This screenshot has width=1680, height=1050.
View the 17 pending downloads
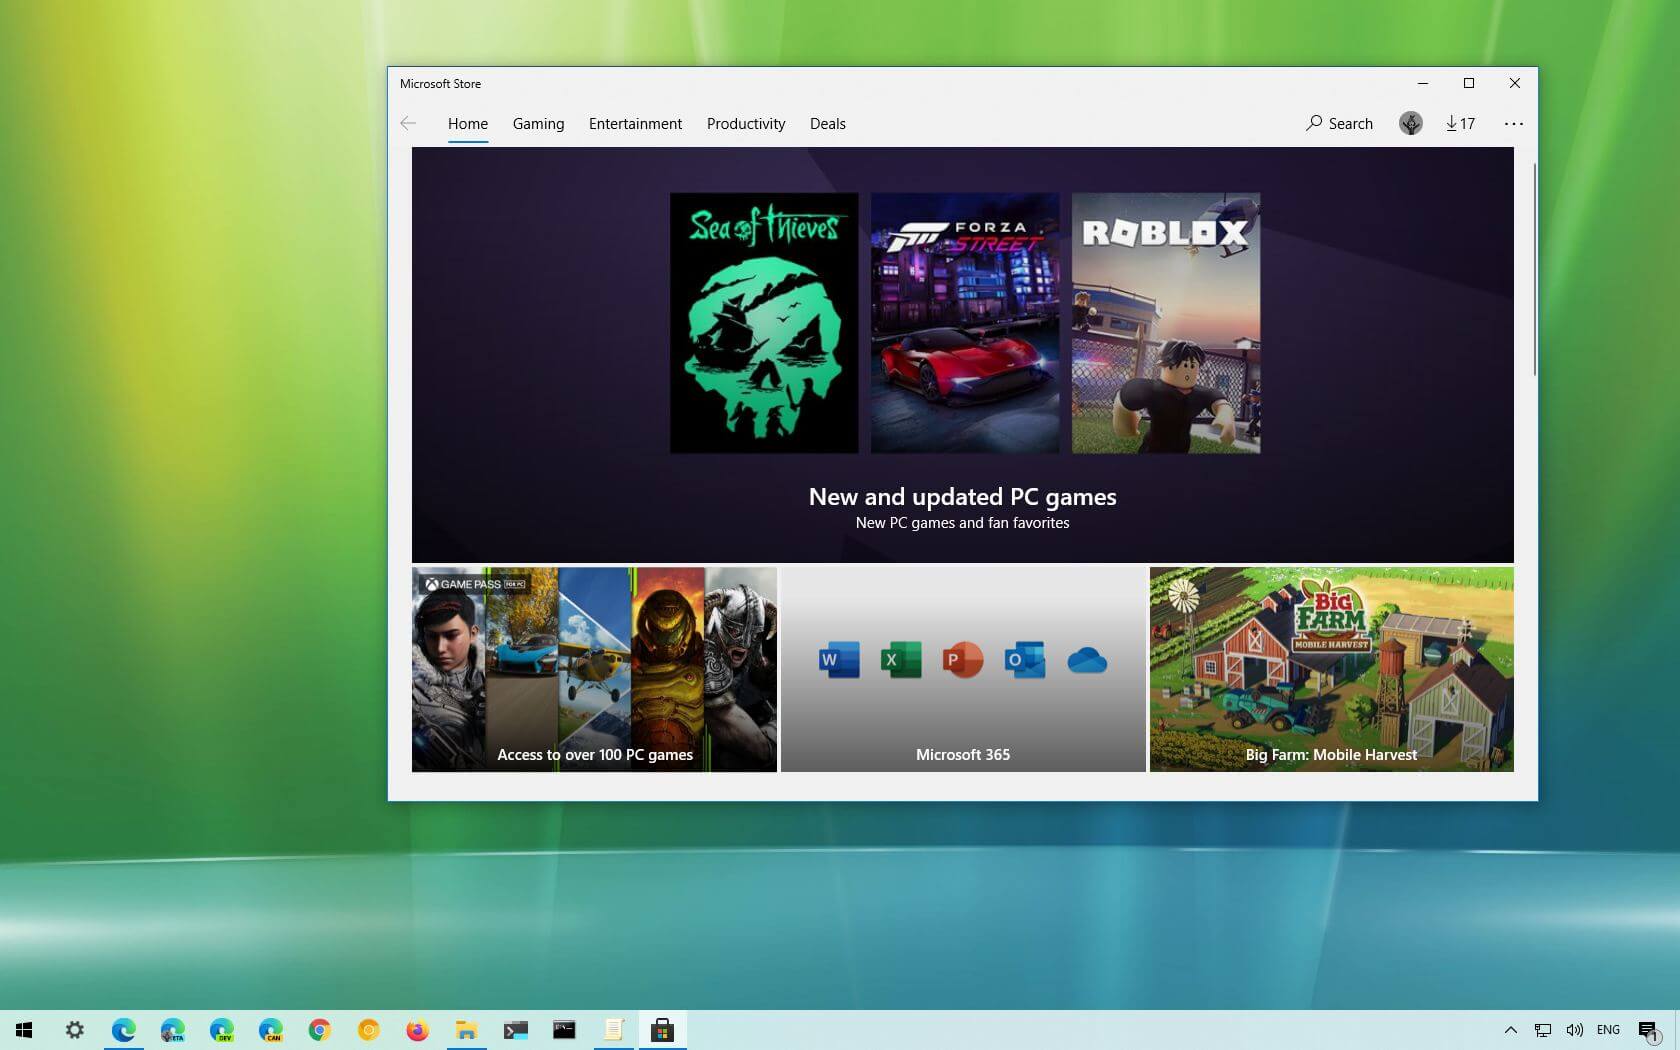click(x=1460, y=123)
